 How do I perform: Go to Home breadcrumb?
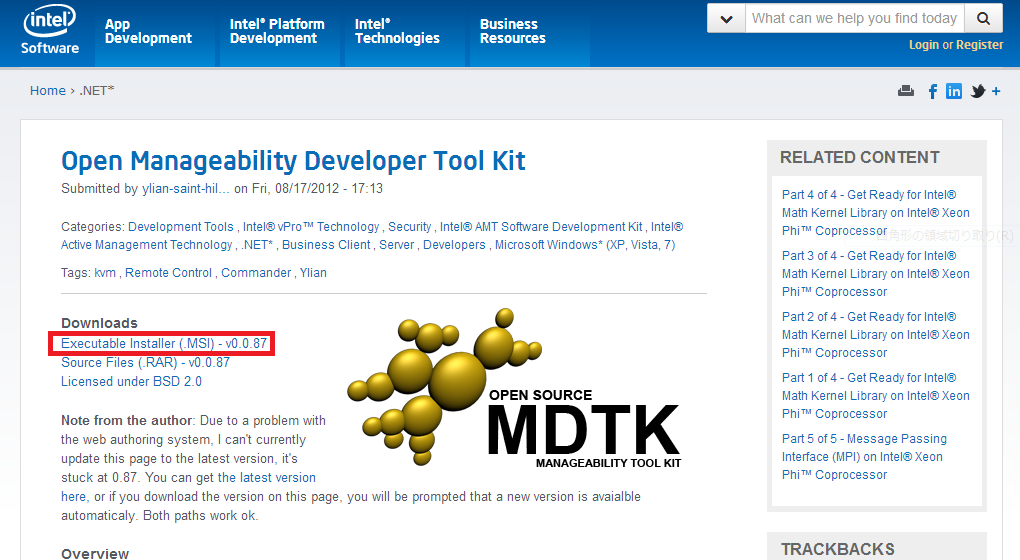[x=47, y=90]
